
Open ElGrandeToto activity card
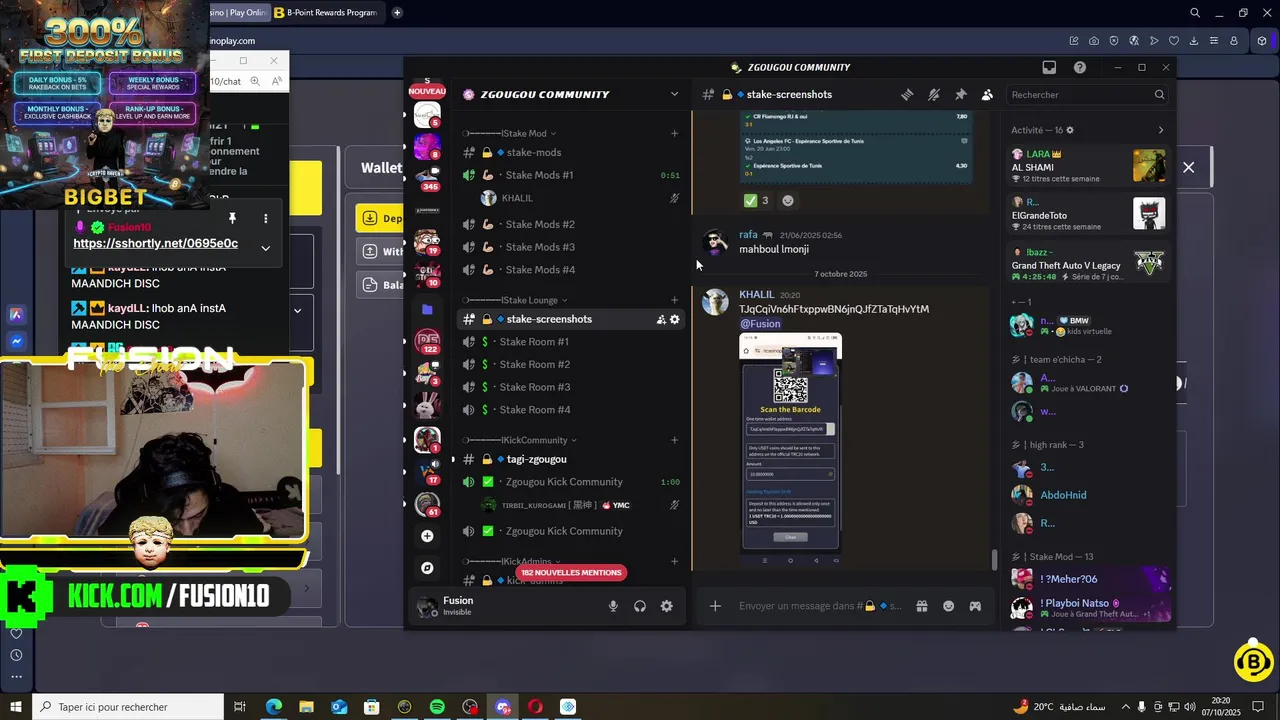point(1088,214)
